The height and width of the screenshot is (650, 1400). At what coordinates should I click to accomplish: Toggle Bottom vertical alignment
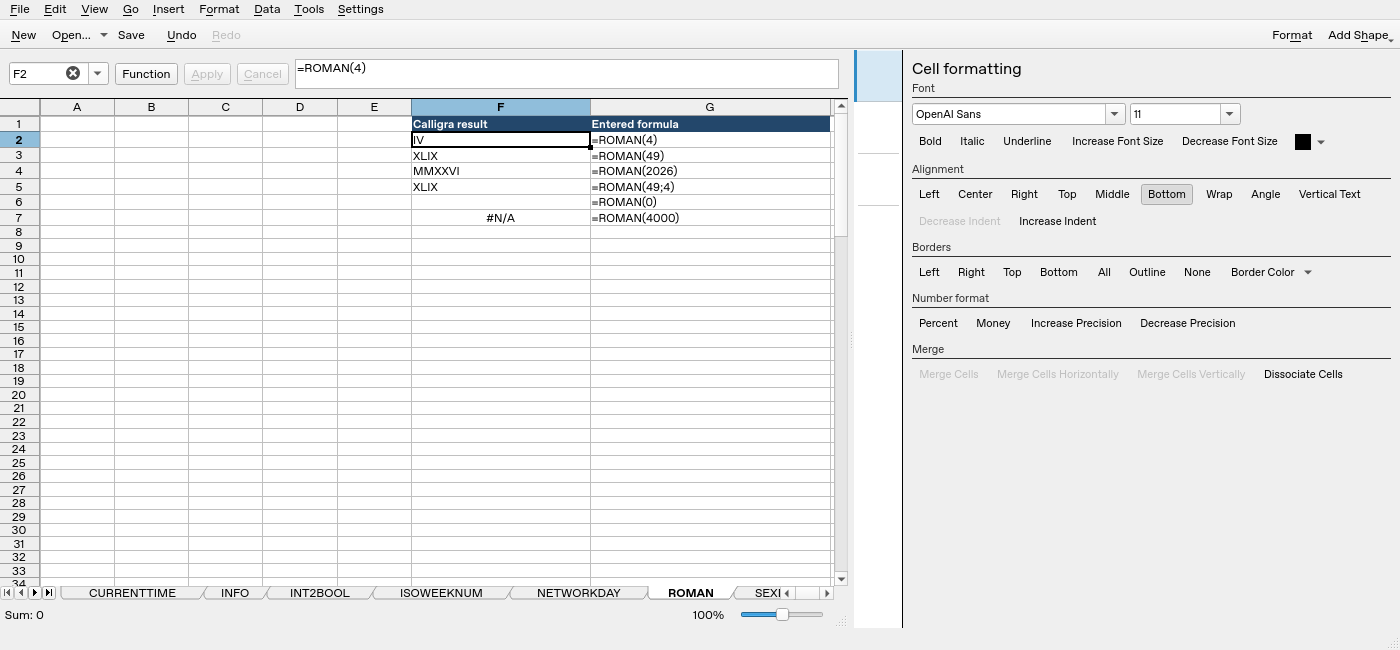(1166, 194)
